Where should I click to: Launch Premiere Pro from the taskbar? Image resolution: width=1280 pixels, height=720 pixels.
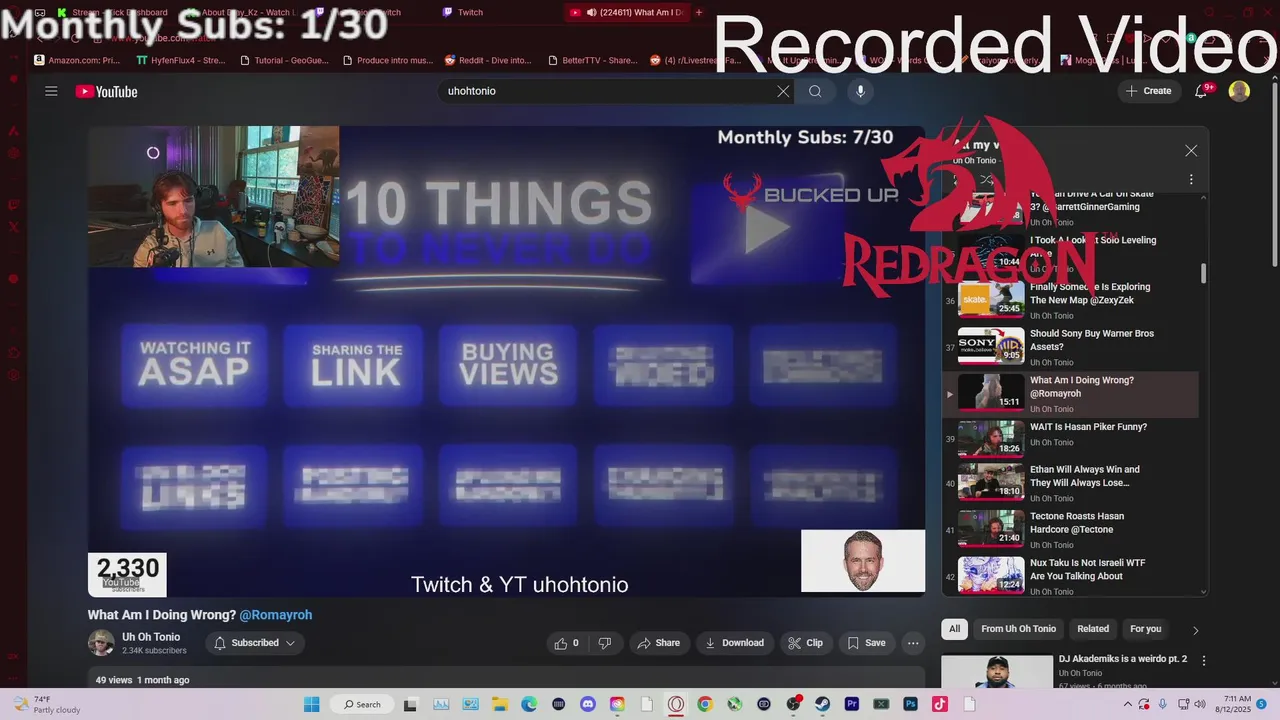coord(852,704)
